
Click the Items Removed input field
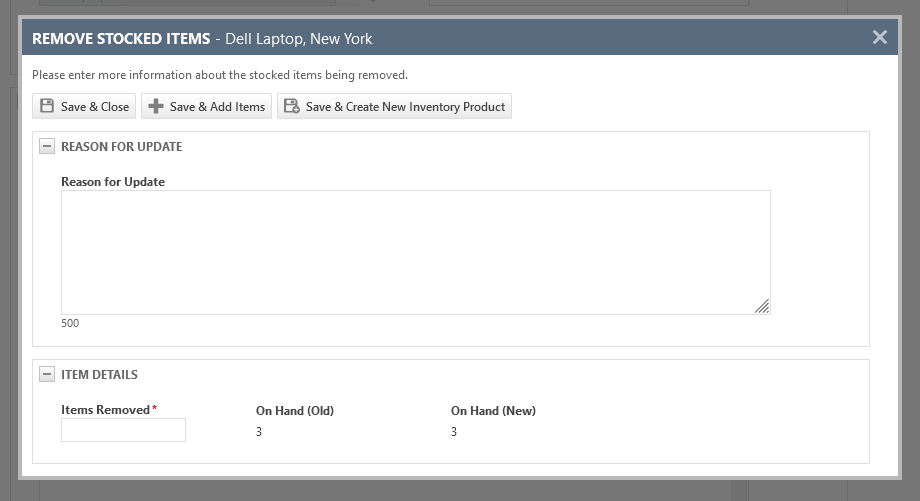pos(123,430)
